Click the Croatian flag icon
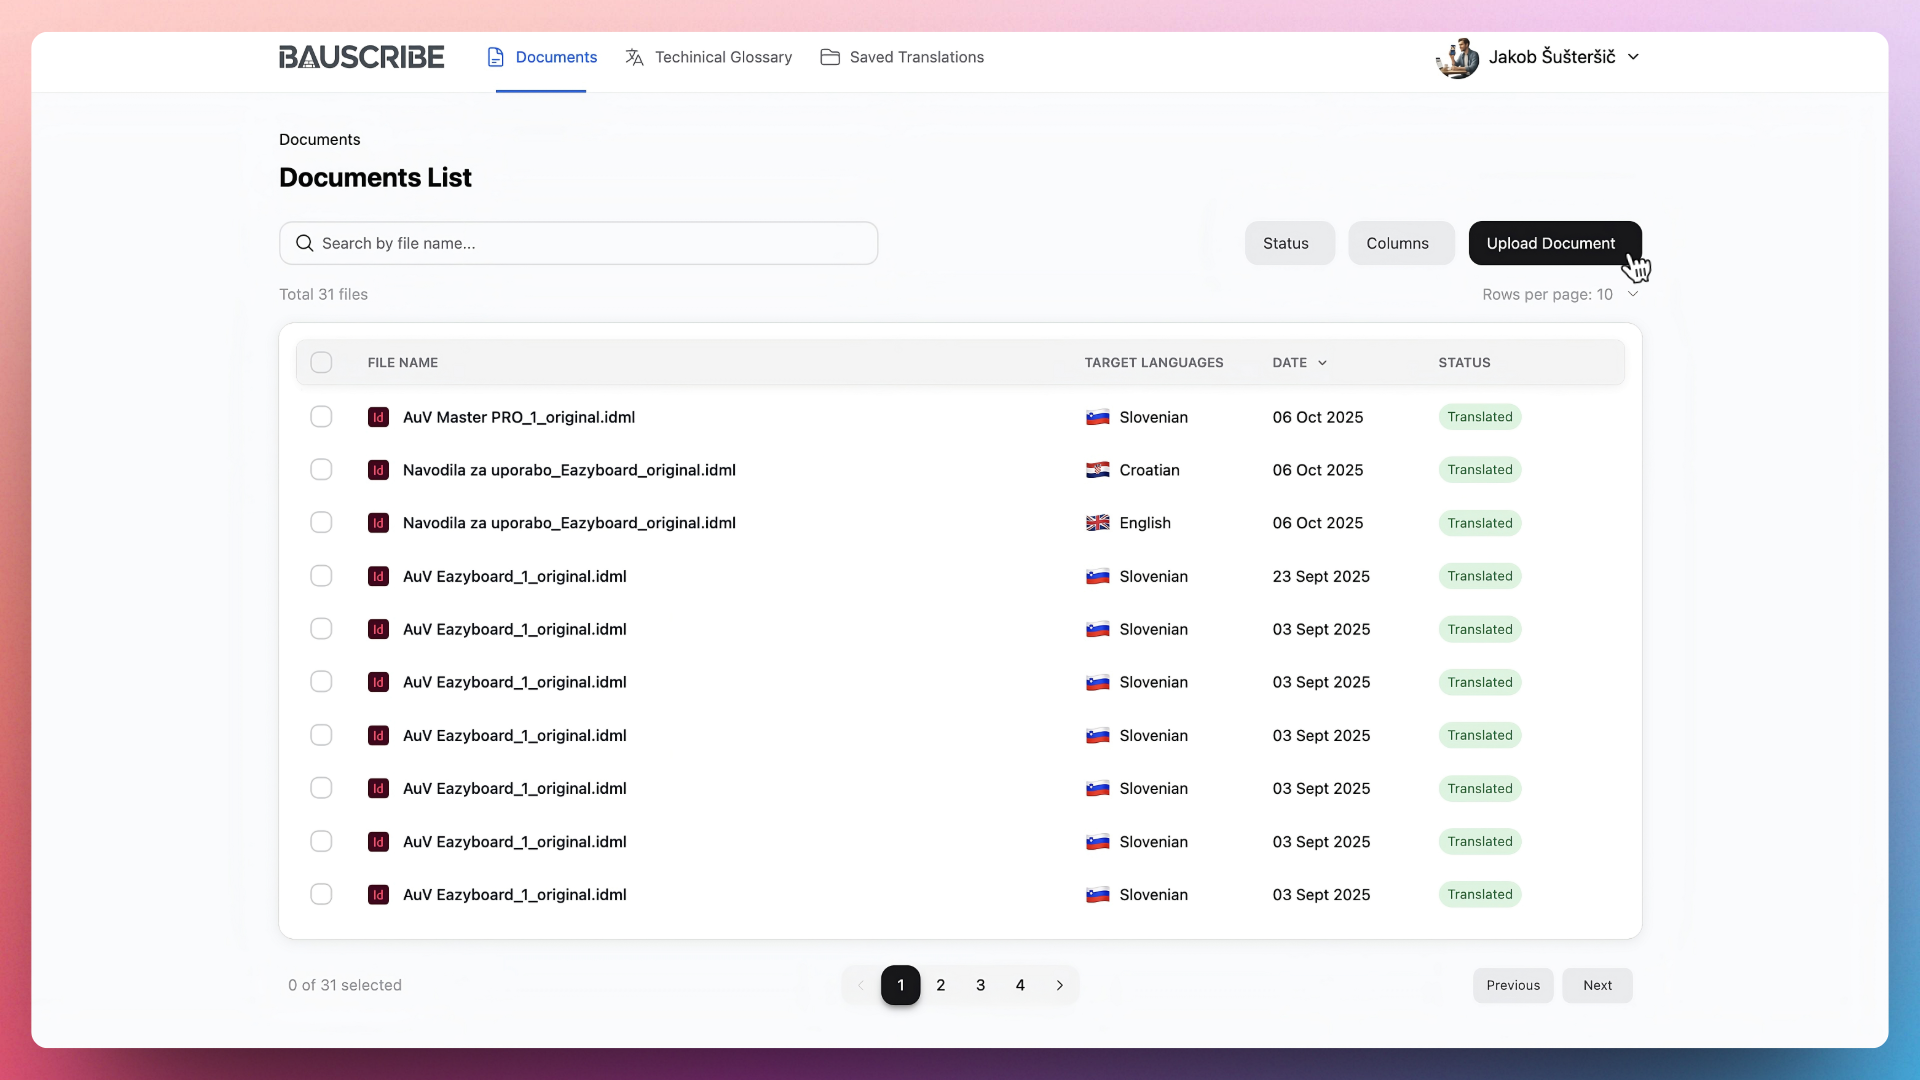This screenshot has width=1920, height=1080. 1097,470
